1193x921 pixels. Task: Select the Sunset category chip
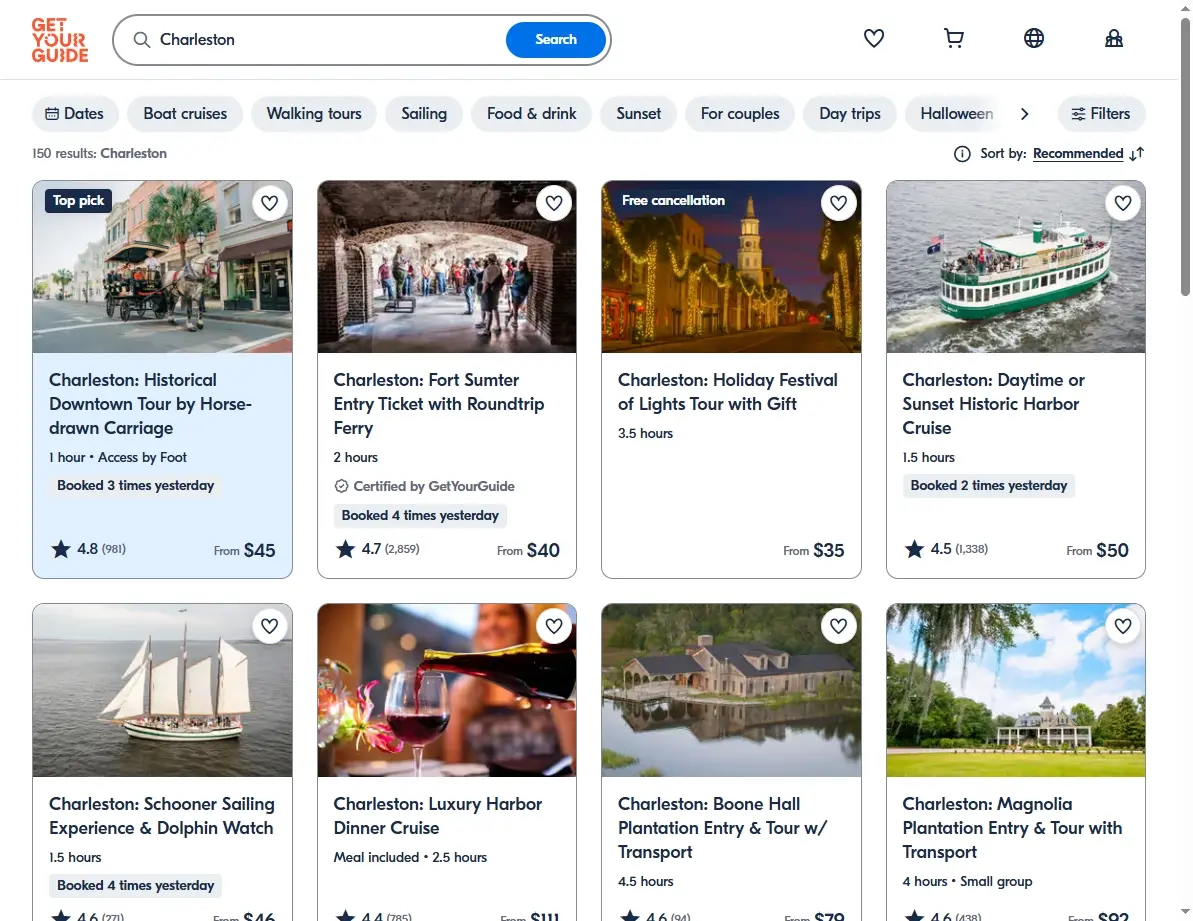[638, 114]
